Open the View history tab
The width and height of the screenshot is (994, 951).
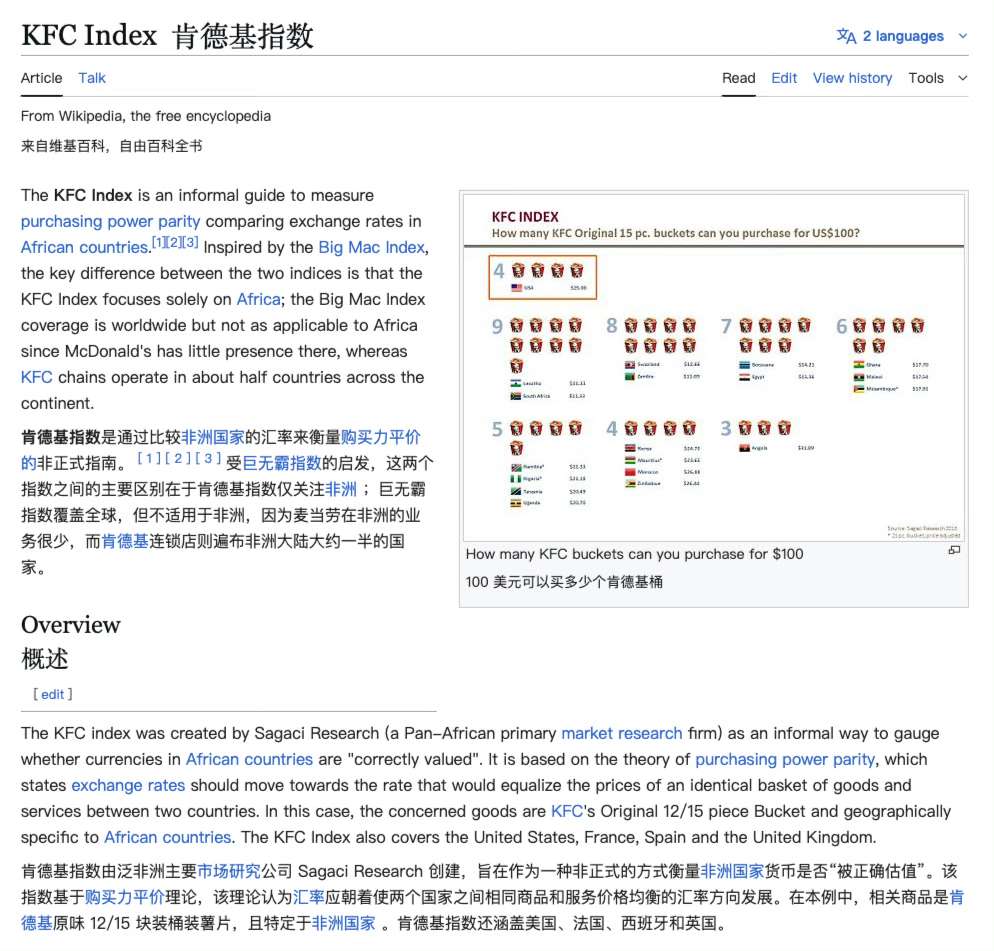coord(853,78)
